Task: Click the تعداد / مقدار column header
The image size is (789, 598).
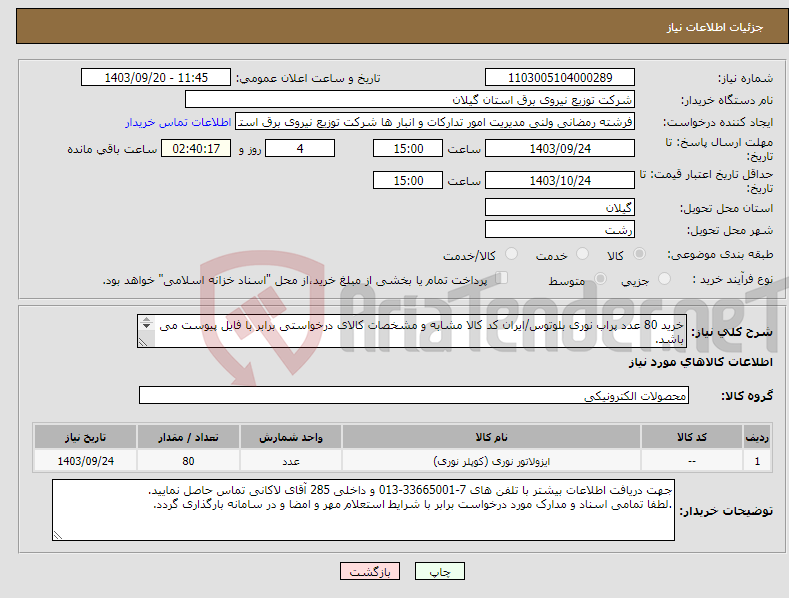Action: (x=188, y=437)
